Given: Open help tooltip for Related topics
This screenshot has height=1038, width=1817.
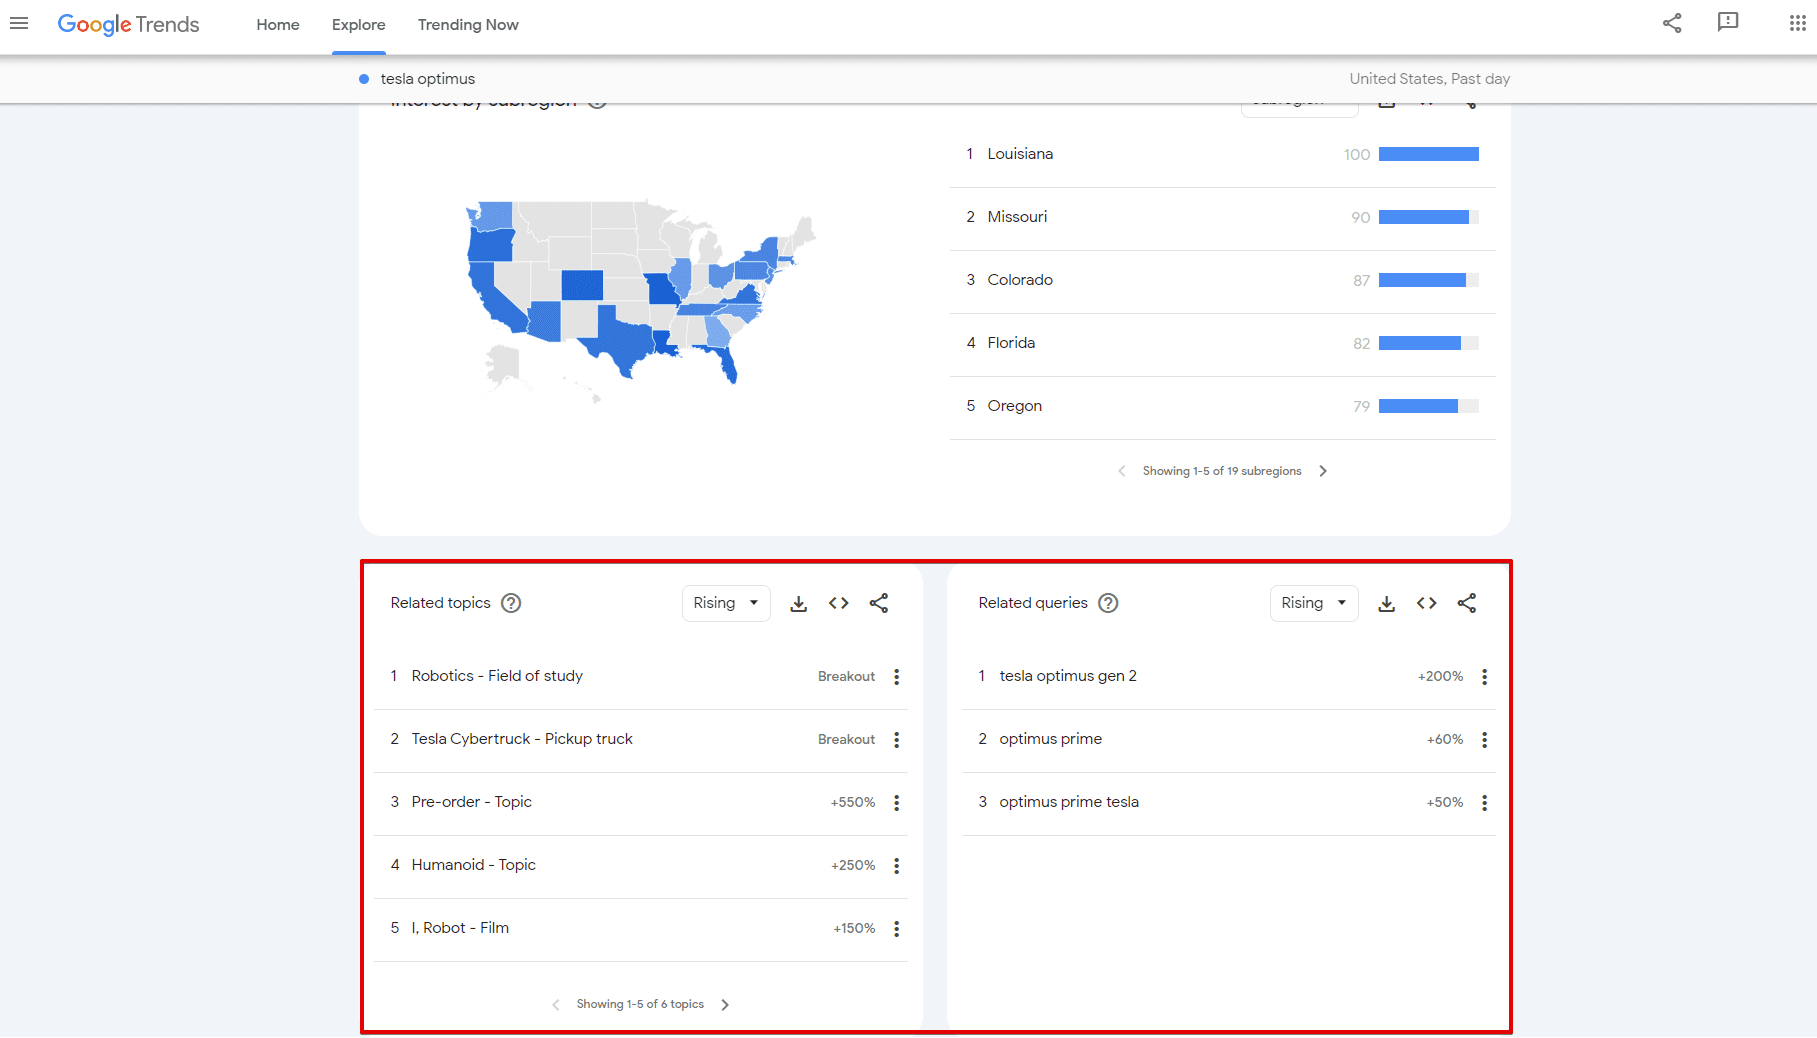Looking at the screenshot, I should [511, 603].
